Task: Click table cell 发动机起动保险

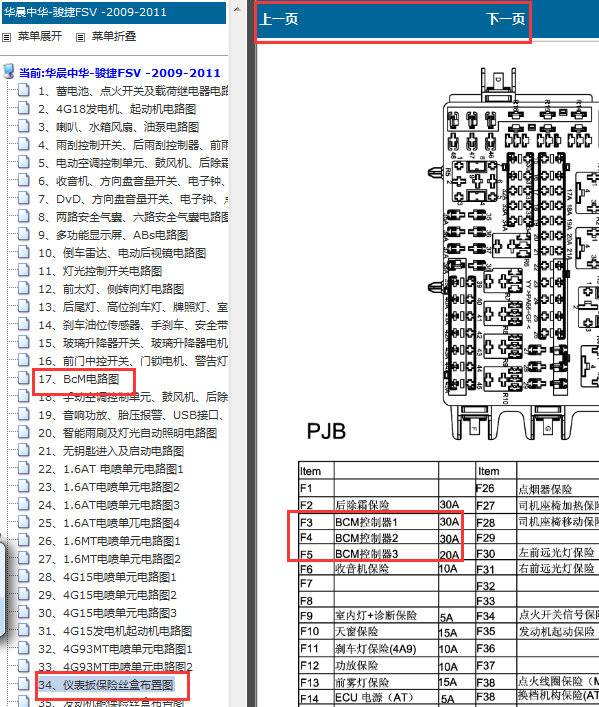Action: click(x=557, y=632)
